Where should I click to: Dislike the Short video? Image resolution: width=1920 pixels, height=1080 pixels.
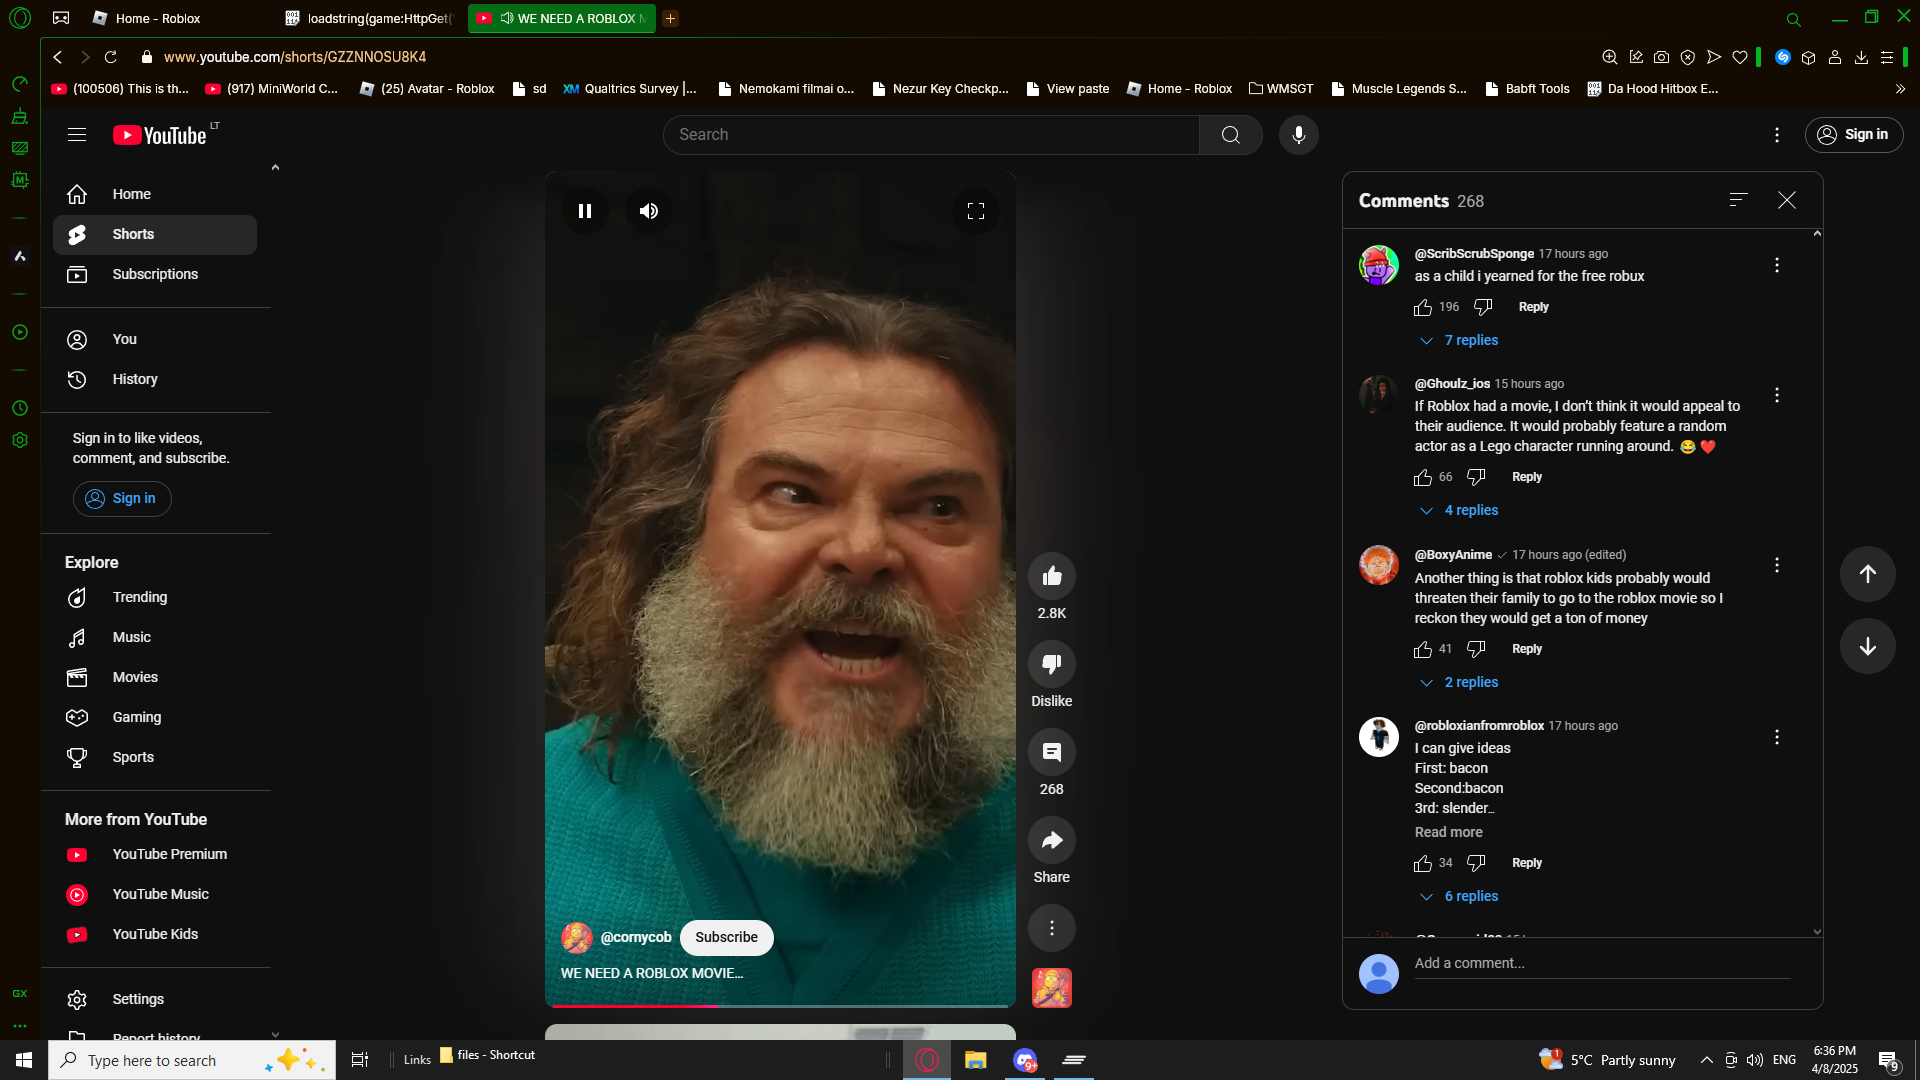click(x=1051, y=664)
